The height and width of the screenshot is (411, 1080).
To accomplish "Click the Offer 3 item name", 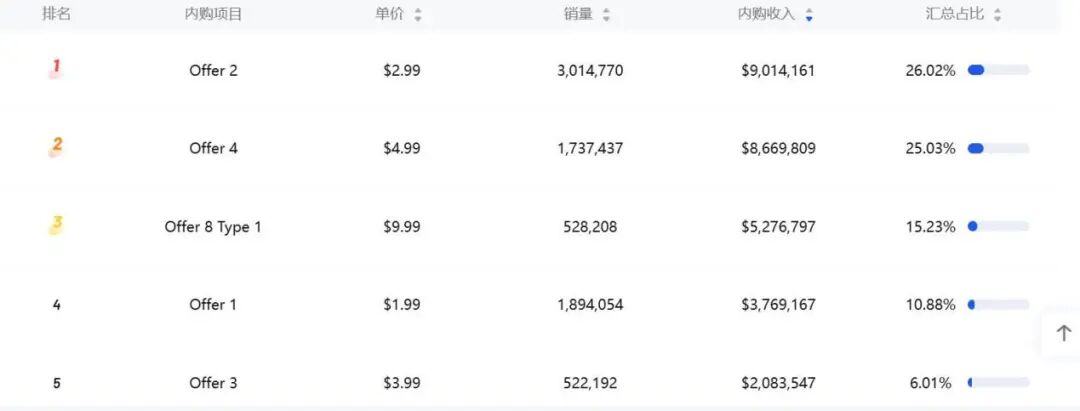I will [213, 383].
